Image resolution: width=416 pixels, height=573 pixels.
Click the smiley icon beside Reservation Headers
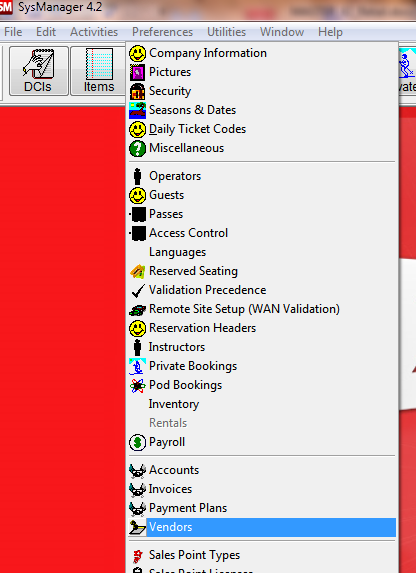pos(137,329)
